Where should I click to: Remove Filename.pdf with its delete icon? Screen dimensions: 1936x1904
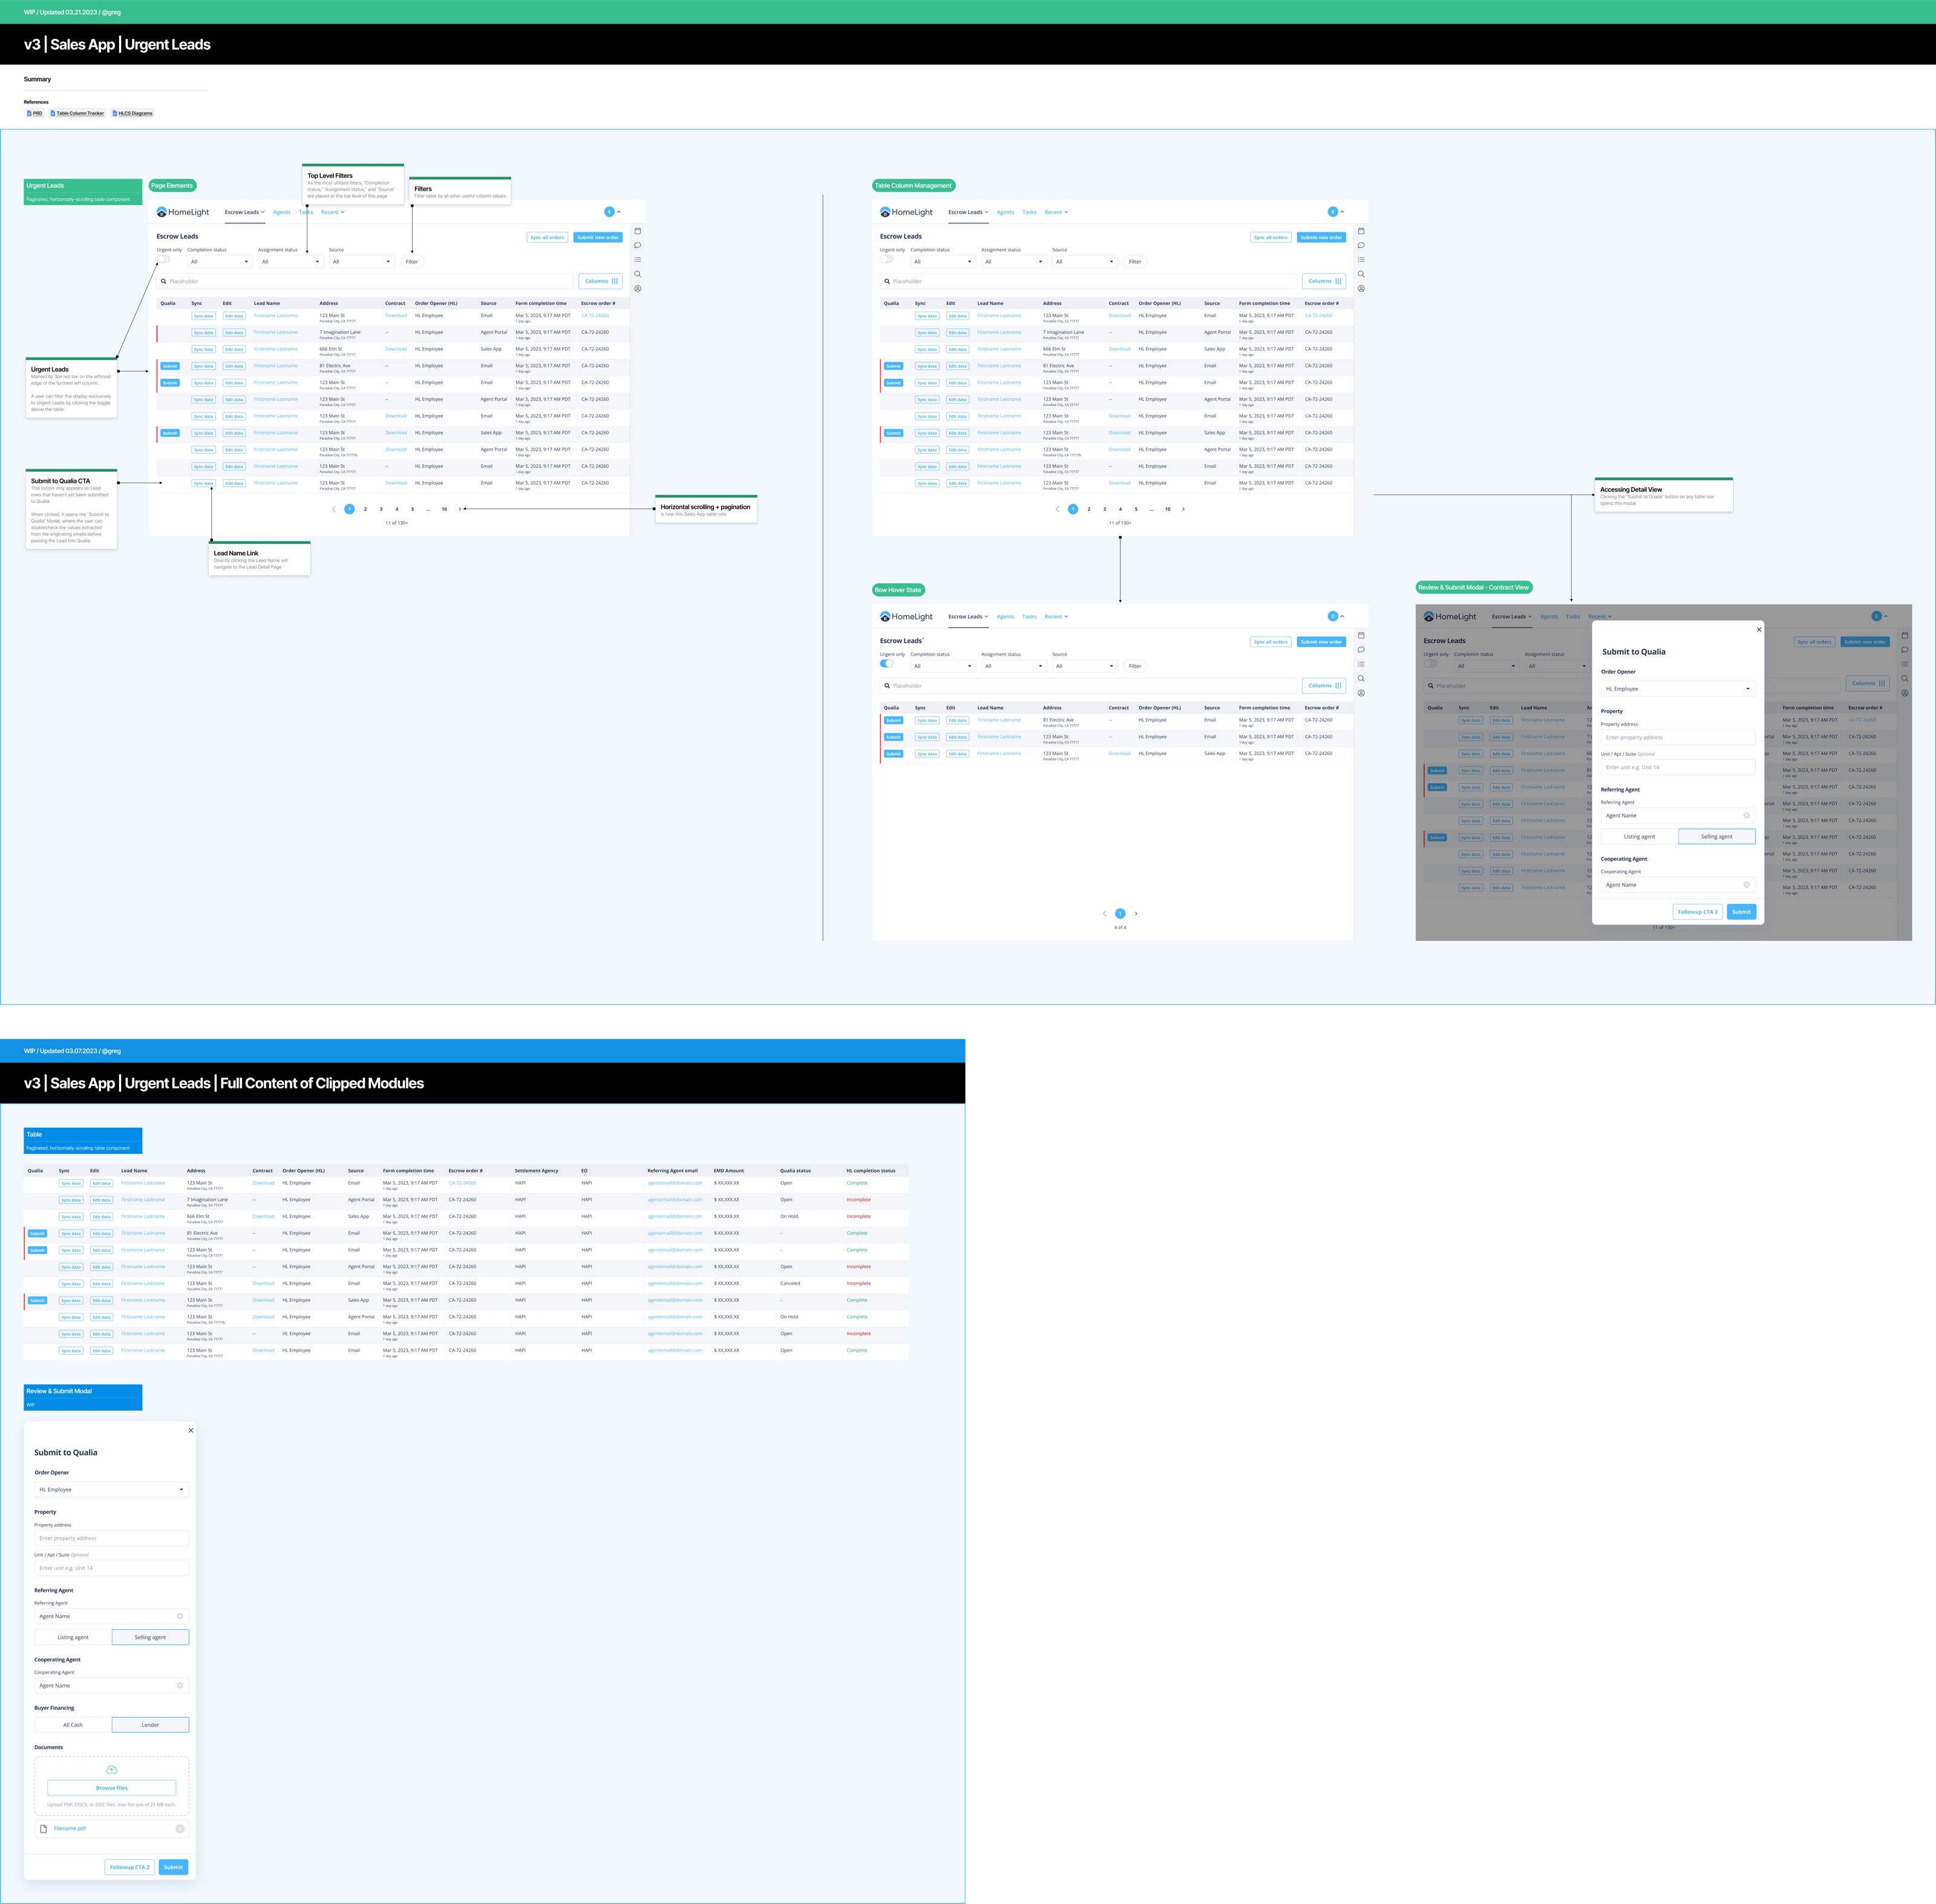point(180,1829)
